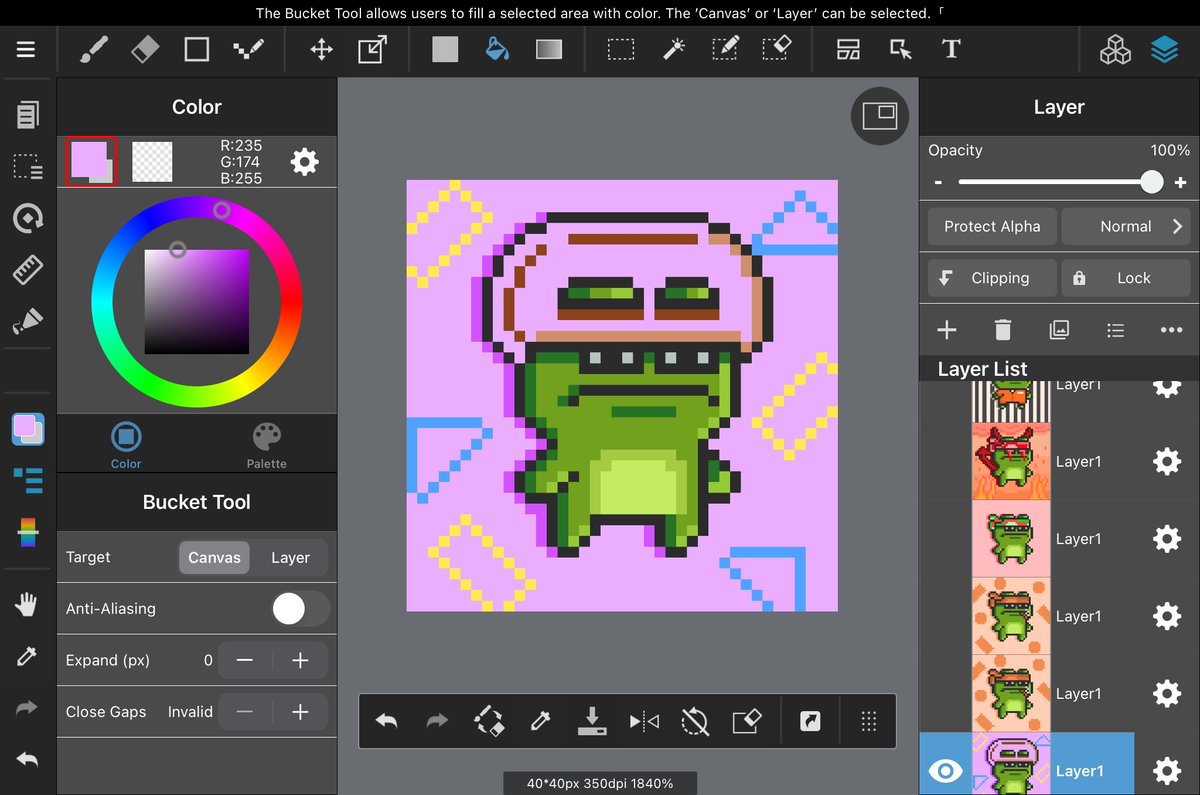Add a new layer
The width and height of the screenshot is (1200, 795).
click(x=946, y=330)
